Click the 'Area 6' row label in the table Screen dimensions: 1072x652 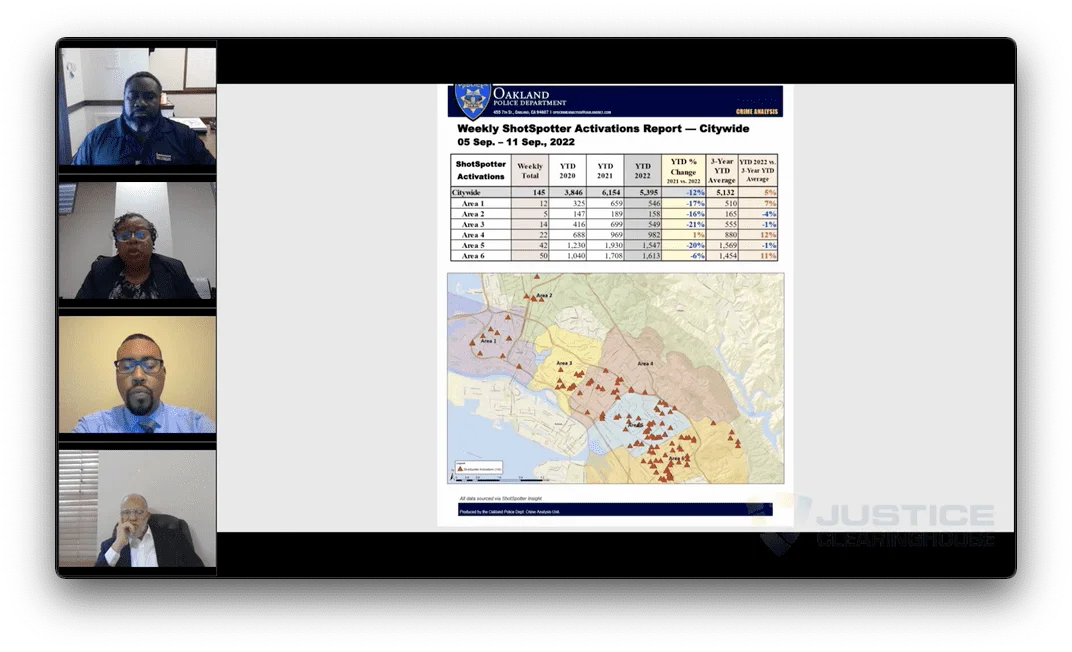[472, 256]
